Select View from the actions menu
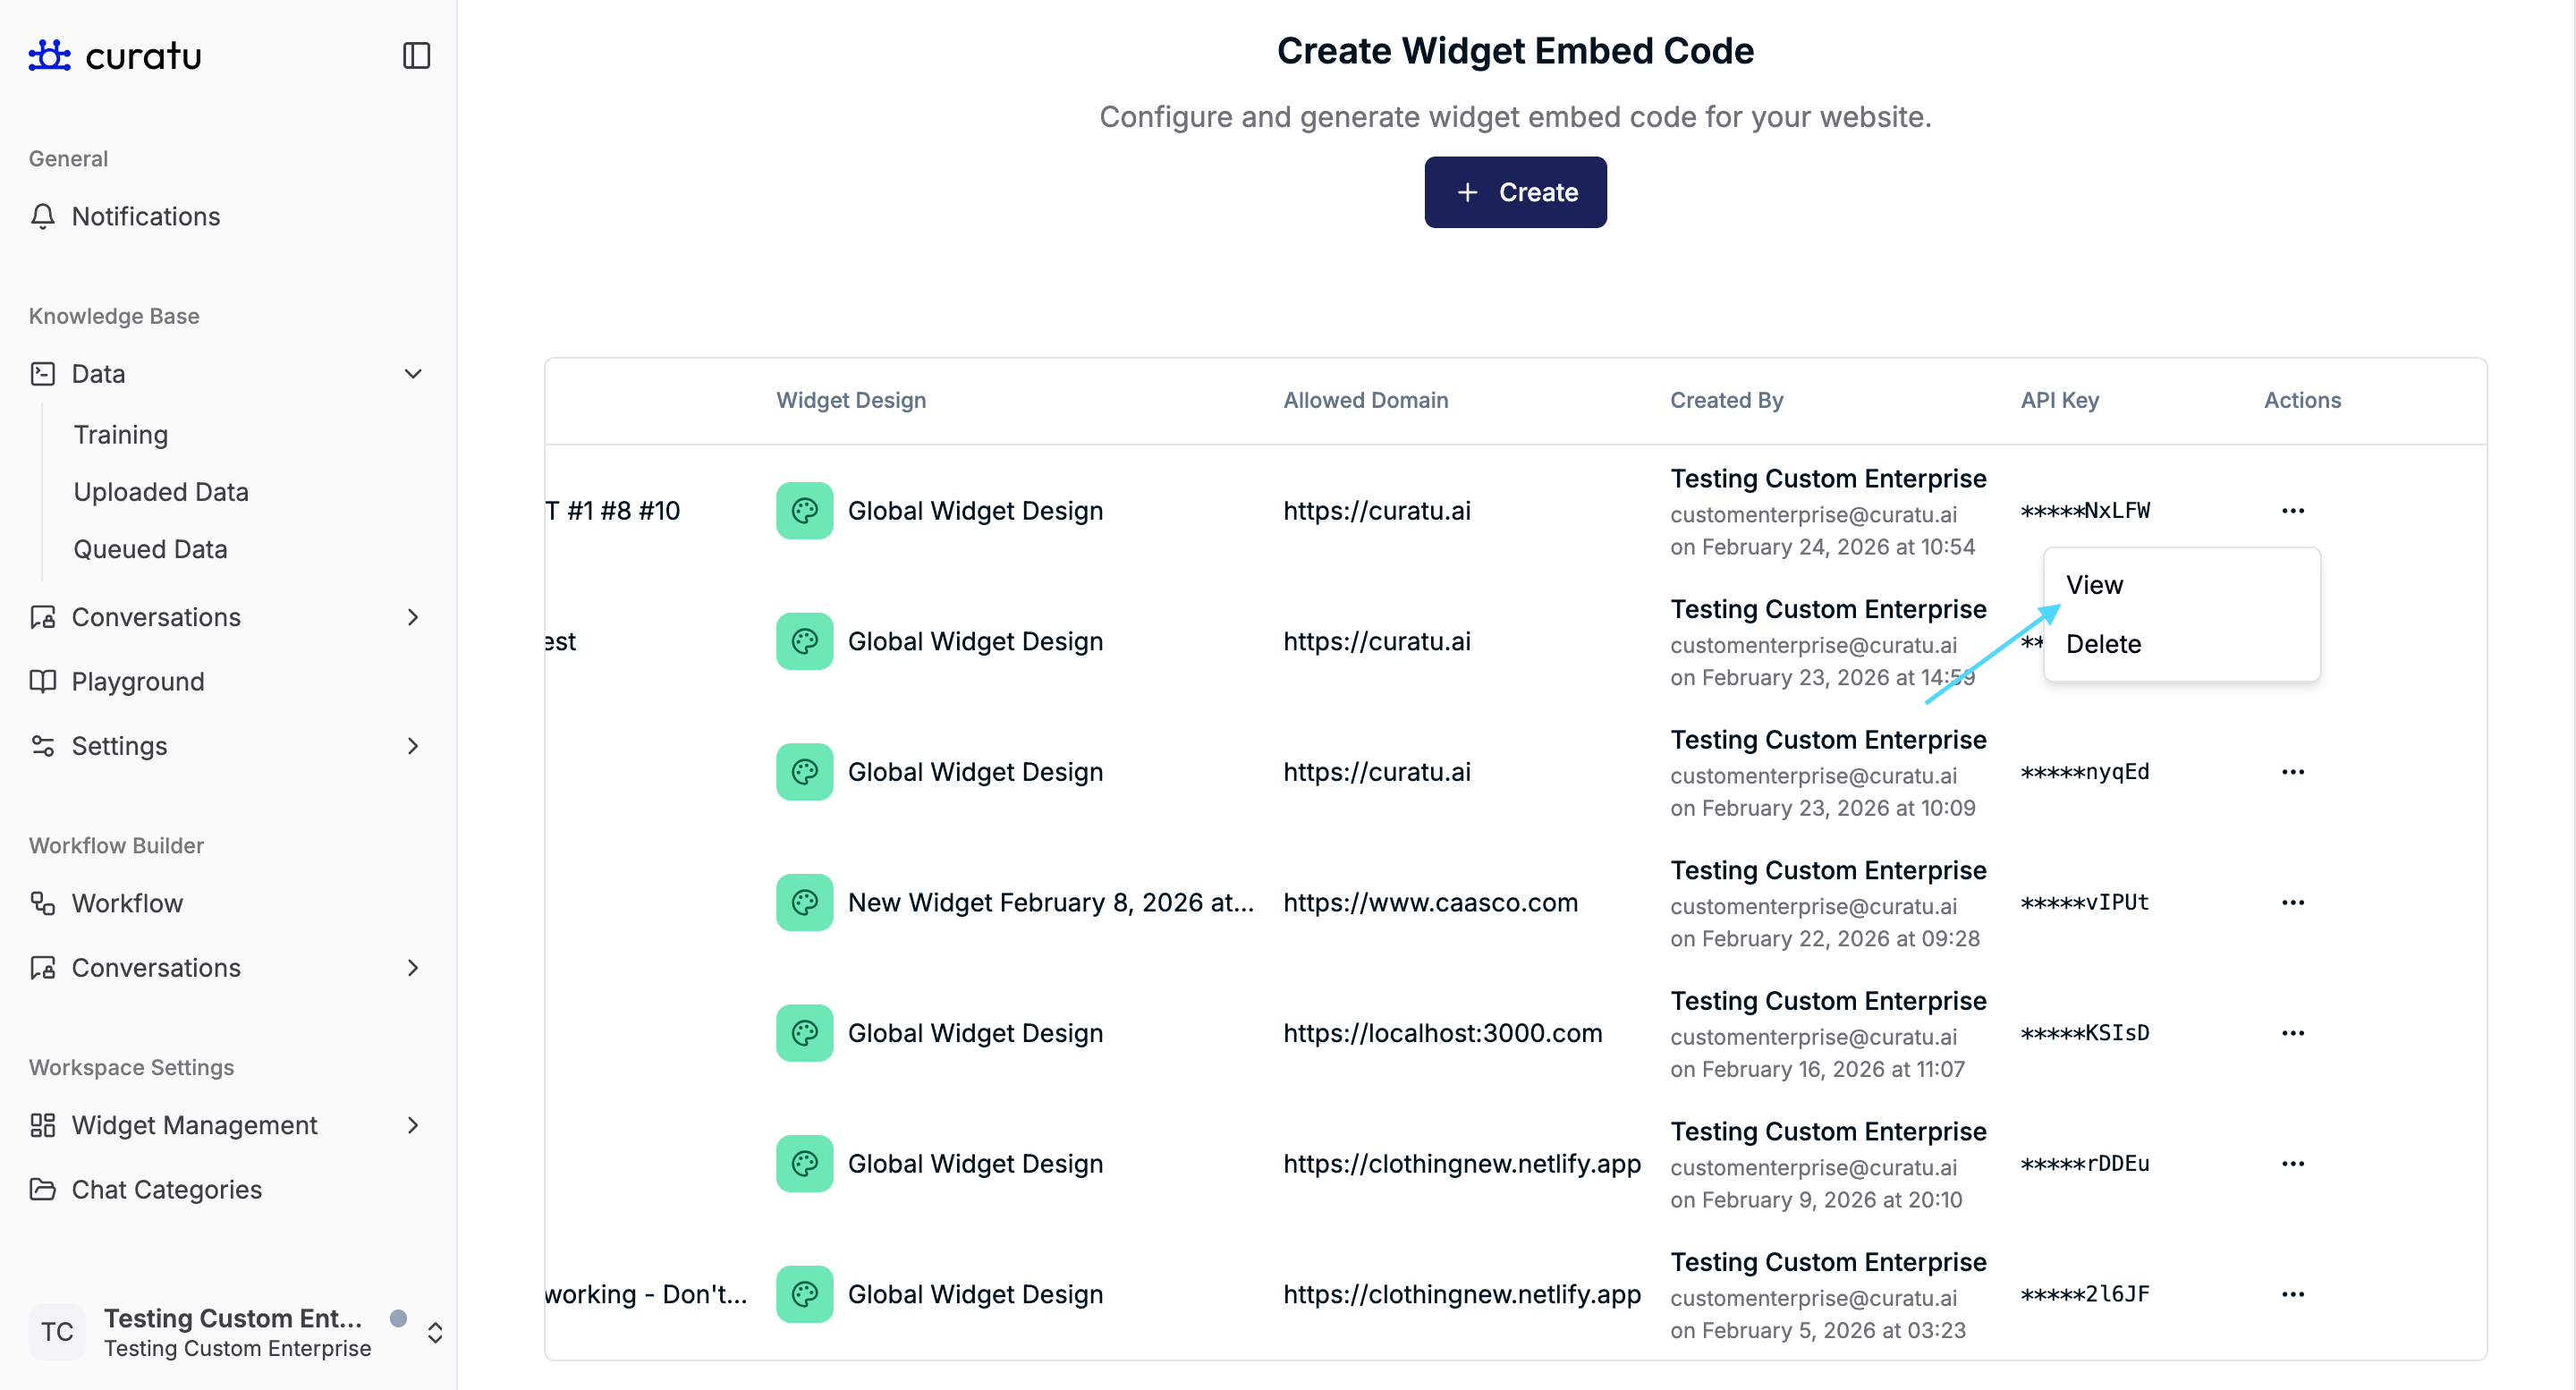This screenshot has height=1390, width=2576. coord(2094,585)
